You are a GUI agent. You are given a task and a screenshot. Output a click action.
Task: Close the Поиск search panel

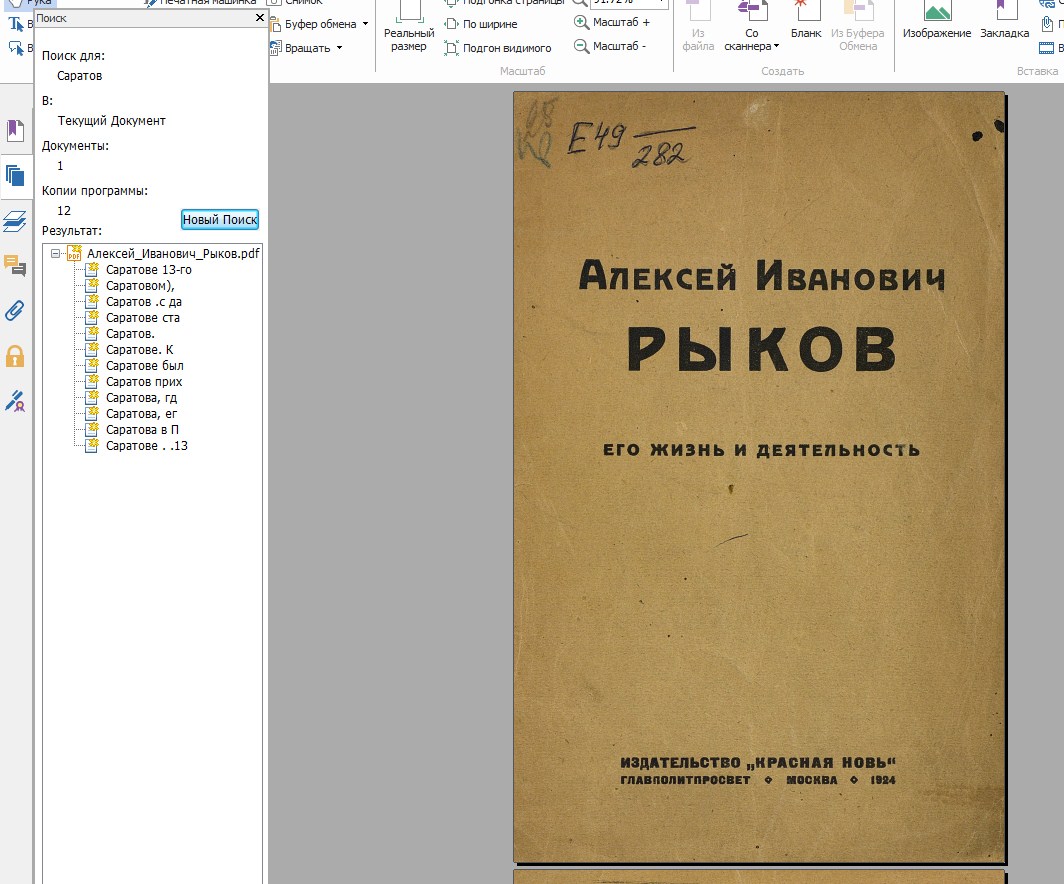pos(260,18)
